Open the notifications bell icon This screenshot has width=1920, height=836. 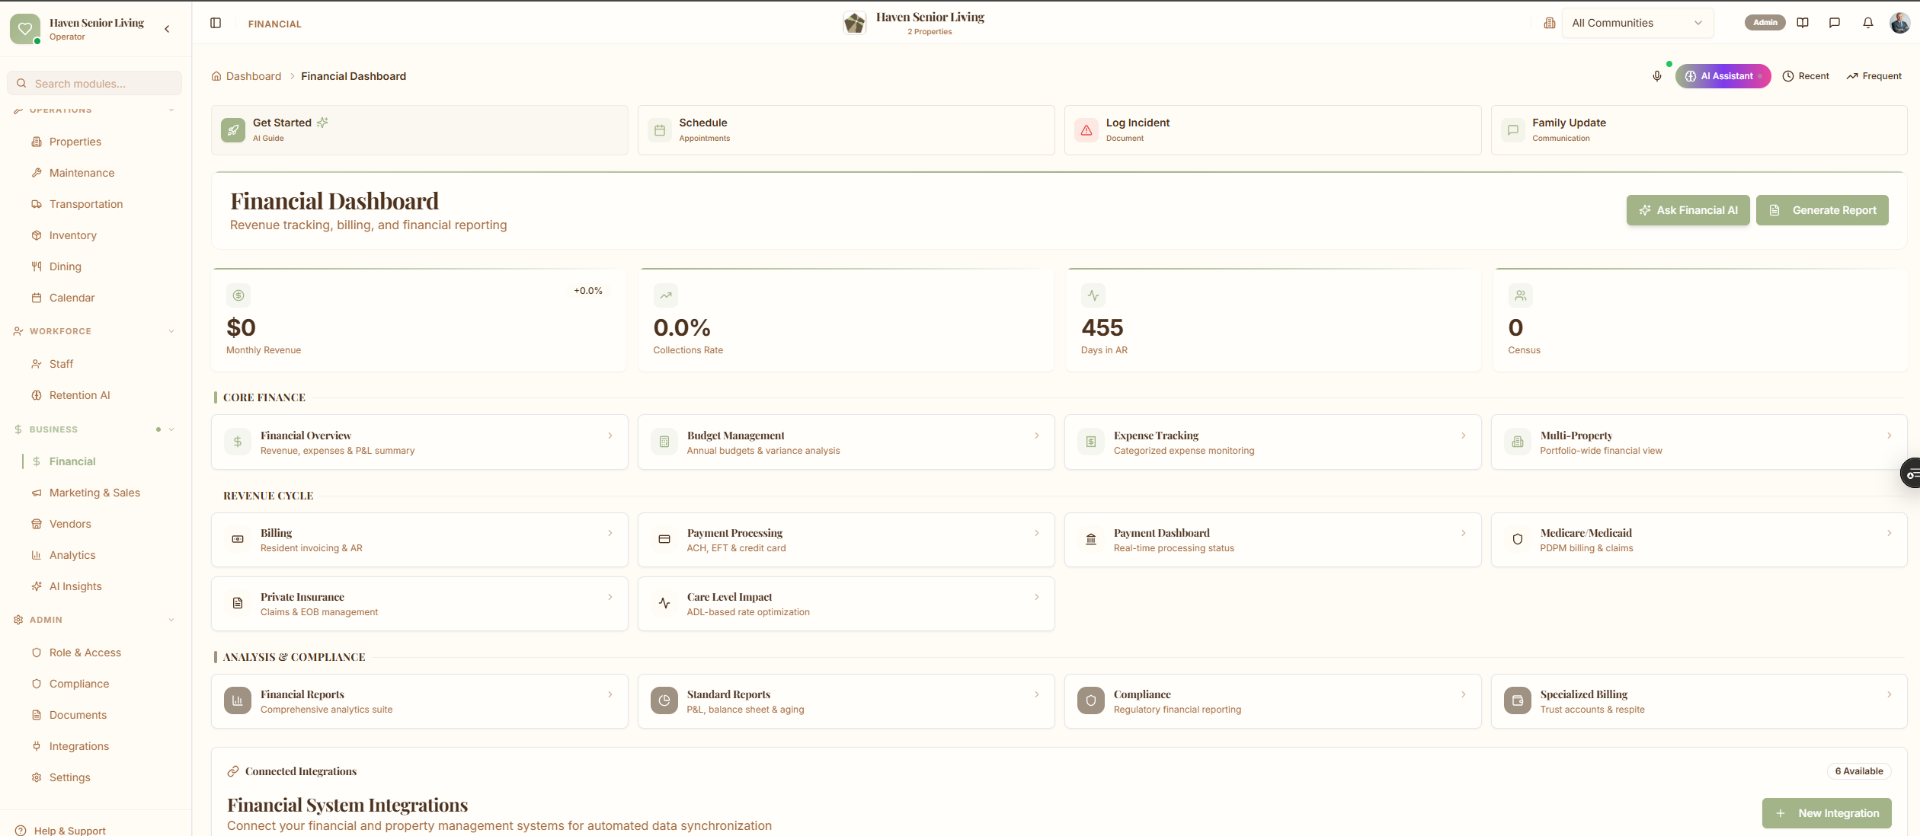(x=1868, y=23)
